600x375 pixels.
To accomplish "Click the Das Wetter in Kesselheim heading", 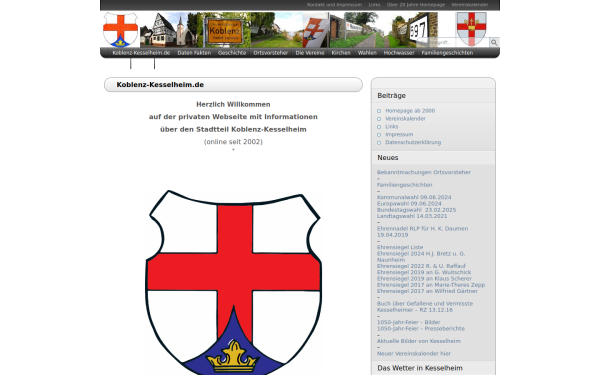I will [420, 368].
